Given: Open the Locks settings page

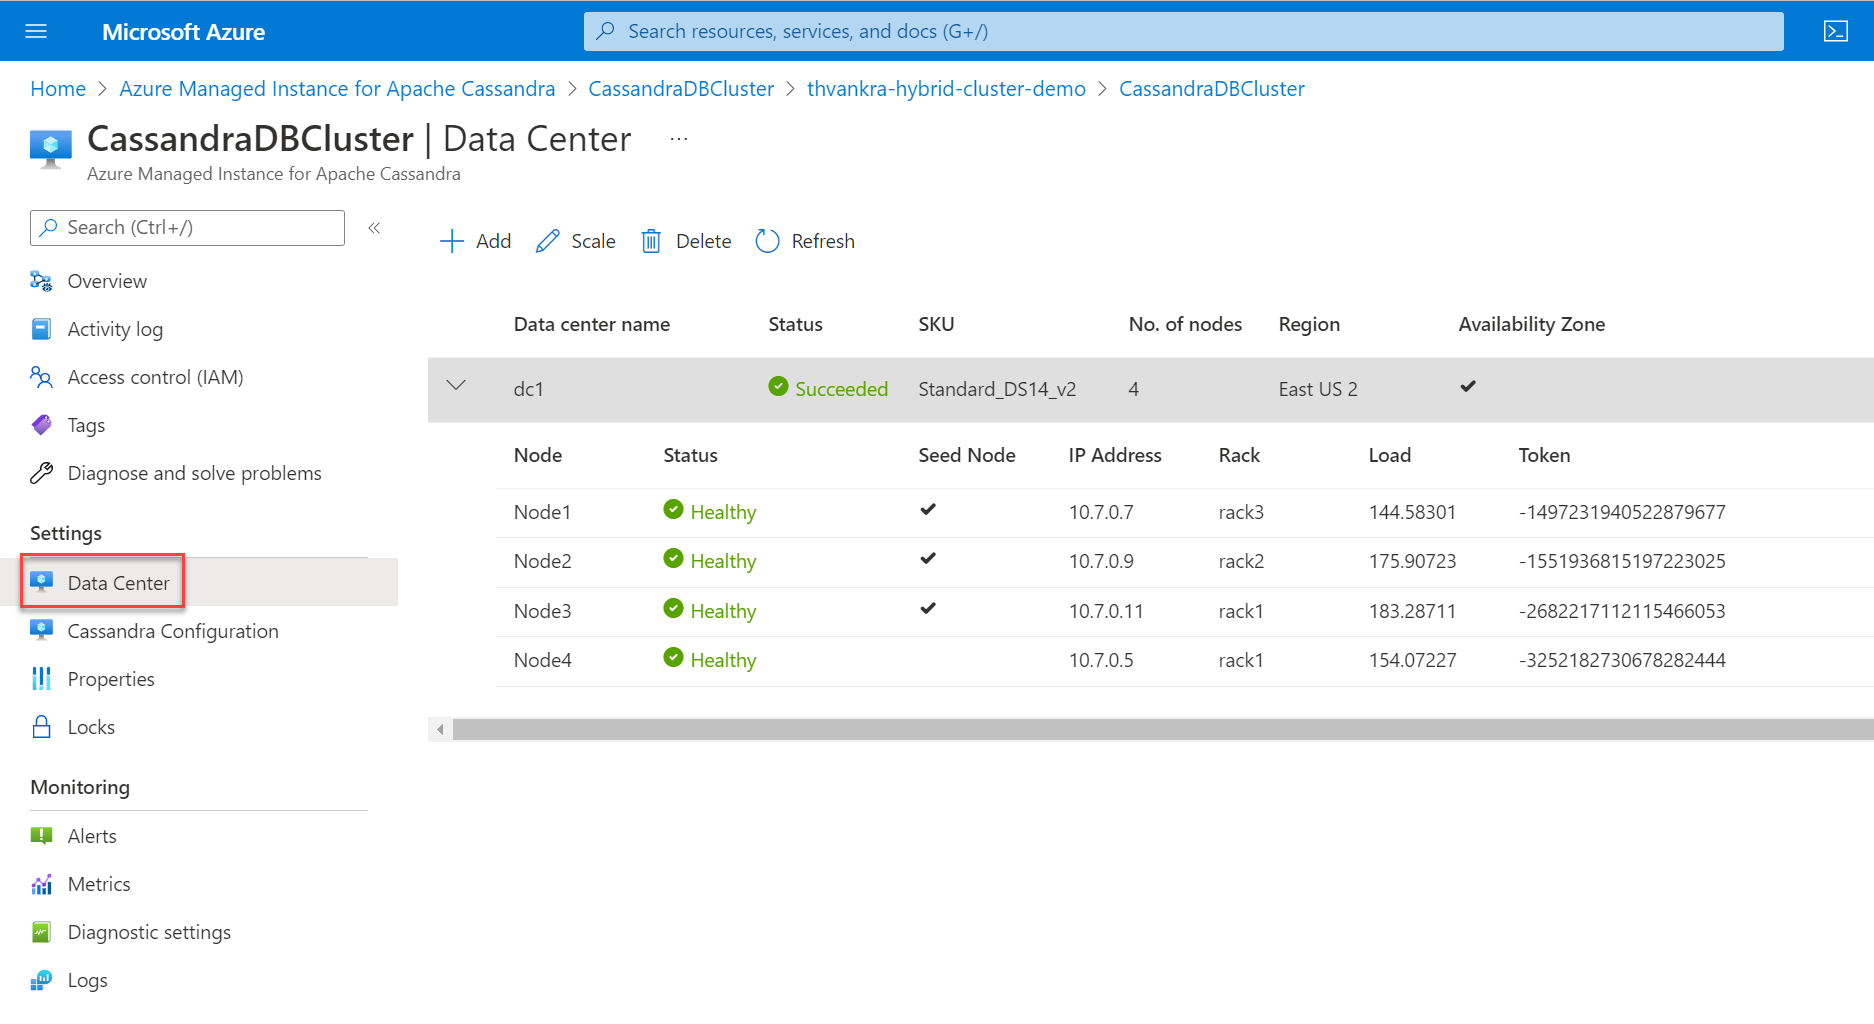Looking at the screenshot, I should pos(91,727).
